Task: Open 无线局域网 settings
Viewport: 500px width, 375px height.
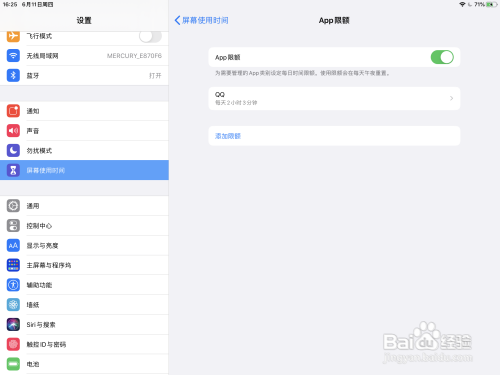Action: pyautogui.click(x=84, y=56)
